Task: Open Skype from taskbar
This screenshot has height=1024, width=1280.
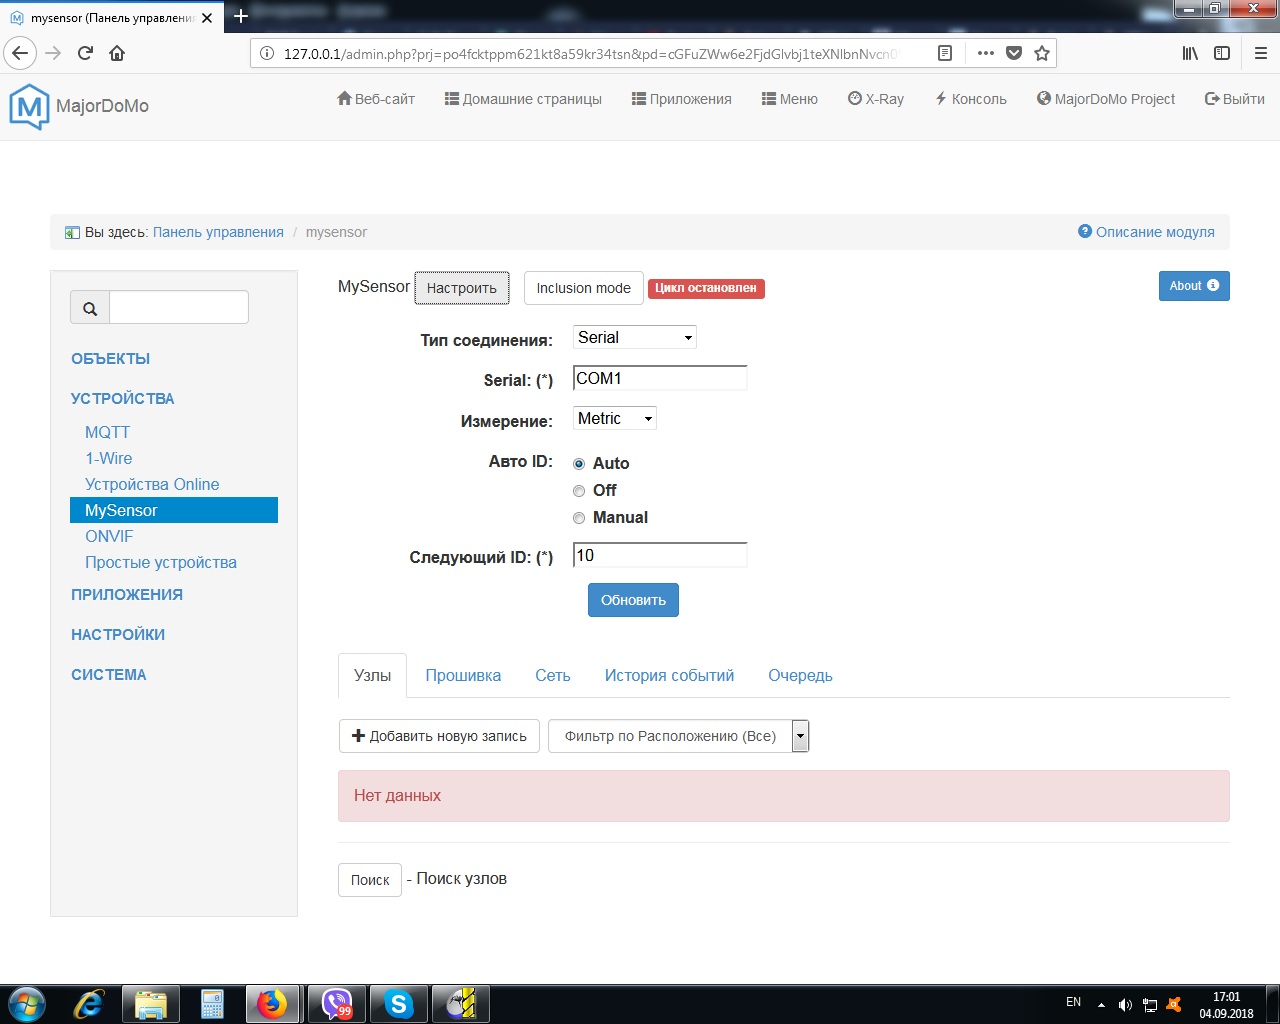Action: (399, 1003)
